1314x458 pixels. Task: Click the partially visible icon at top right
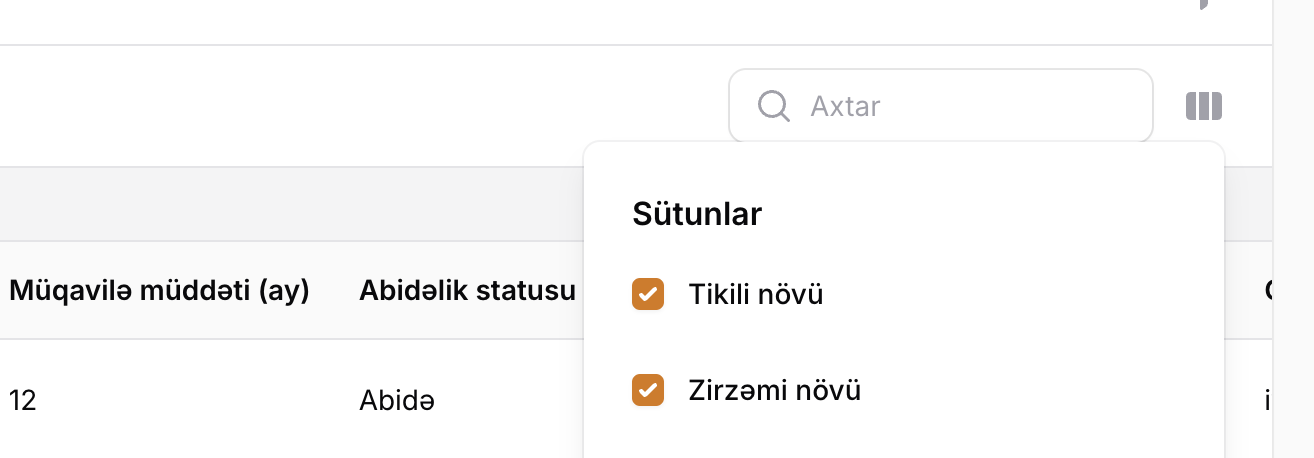tap(1203, 4)
